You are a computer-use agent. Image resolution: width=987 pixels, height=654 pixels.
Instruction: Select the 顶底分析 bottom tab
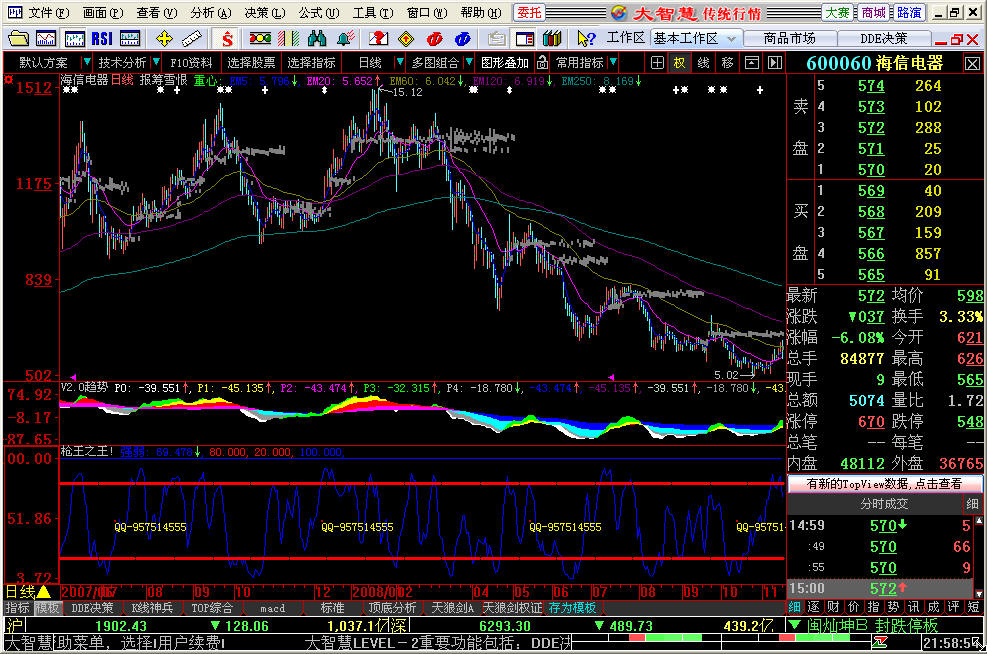392,608
